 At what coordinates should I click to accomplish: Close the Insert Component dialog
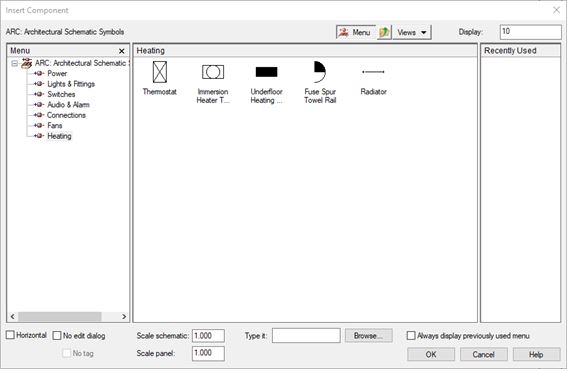(556, 10)
